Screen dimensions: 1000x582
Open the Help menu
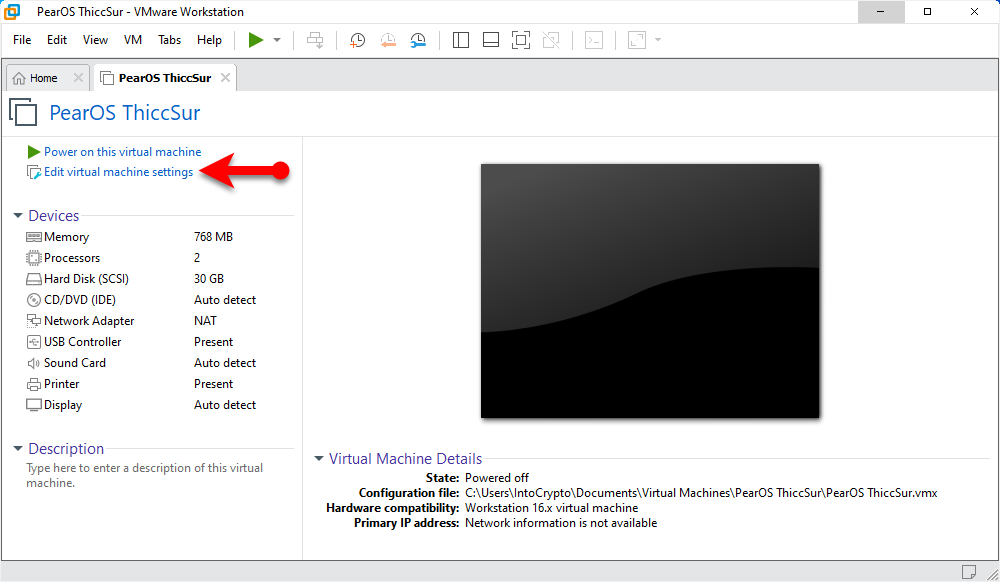tap(209, 40)
